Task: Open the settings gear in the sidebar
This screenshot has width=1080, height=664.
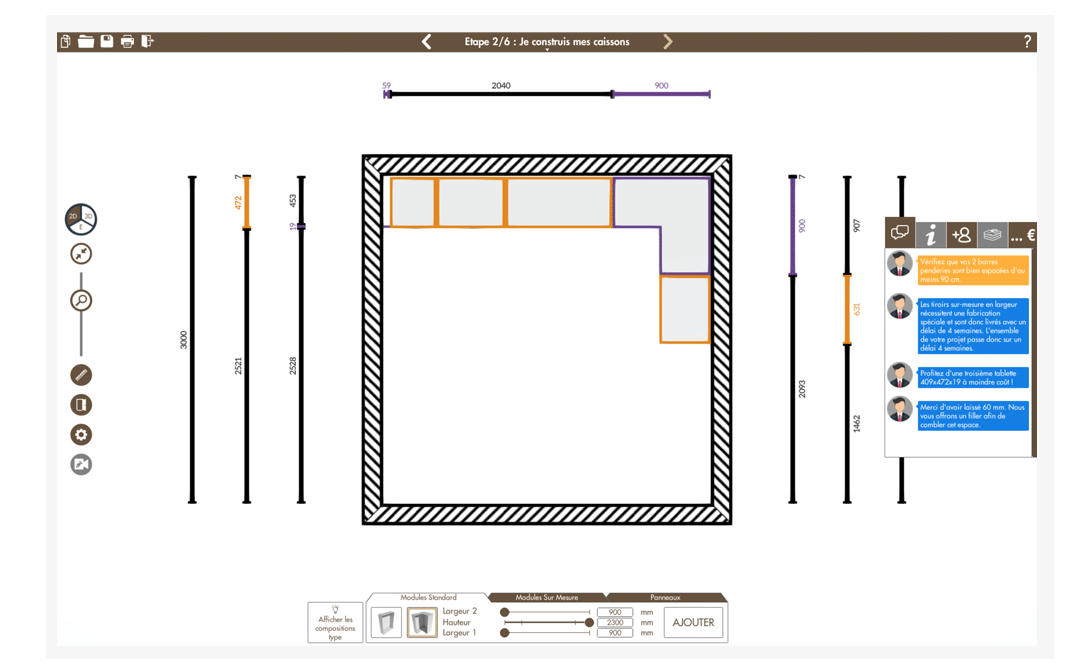Action: [x=81, y=434]
